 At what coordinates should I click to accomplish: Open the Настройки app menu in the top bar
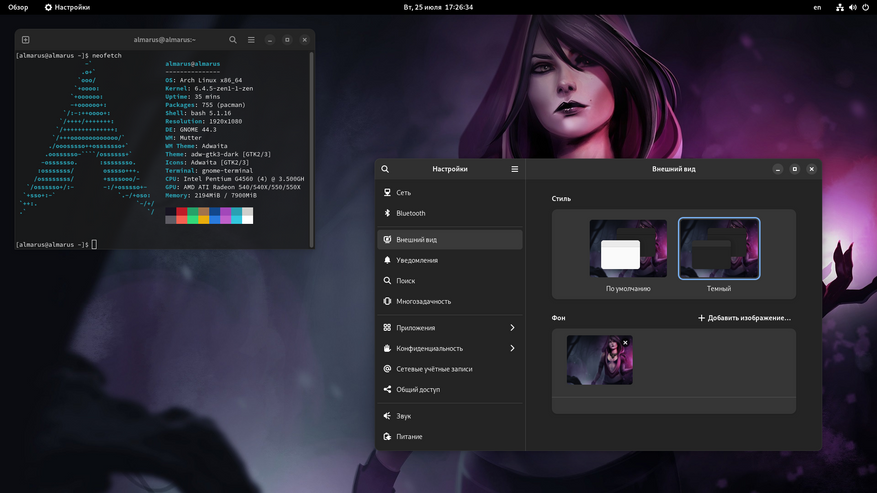tap(67, 7)
